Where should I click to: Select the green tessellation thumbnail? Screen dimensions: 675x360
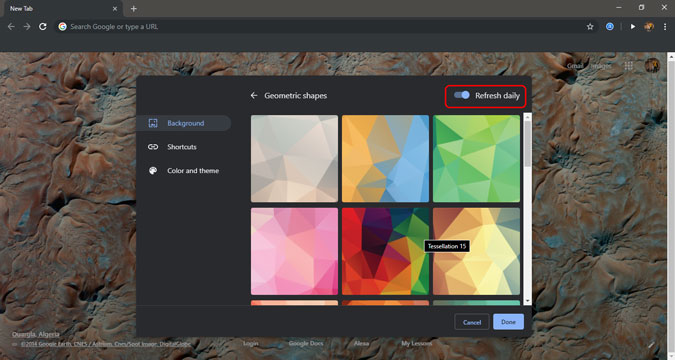click(476, 158)
